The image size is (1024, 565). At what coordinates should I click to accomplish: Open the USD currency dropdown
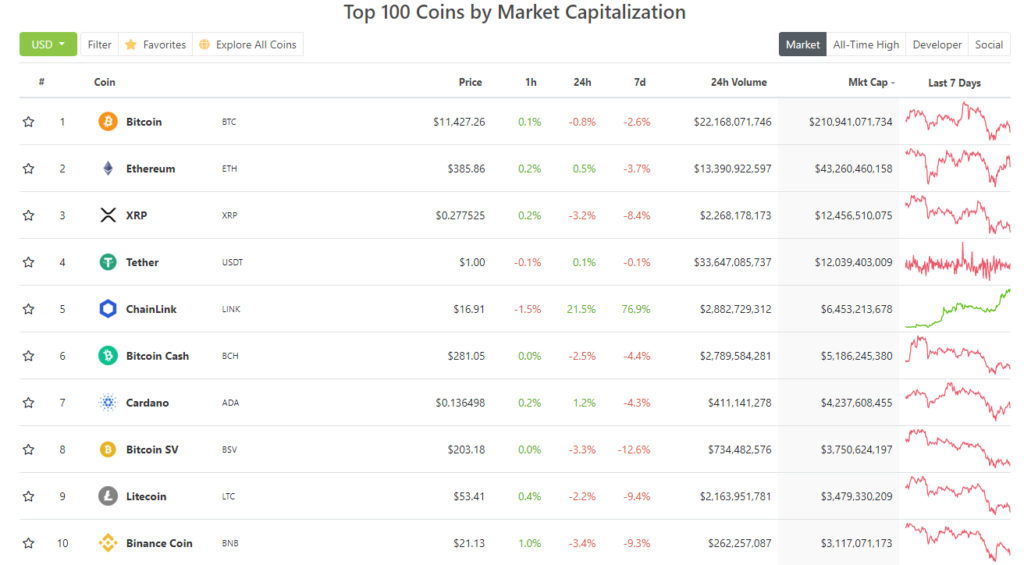coord(48,45)
